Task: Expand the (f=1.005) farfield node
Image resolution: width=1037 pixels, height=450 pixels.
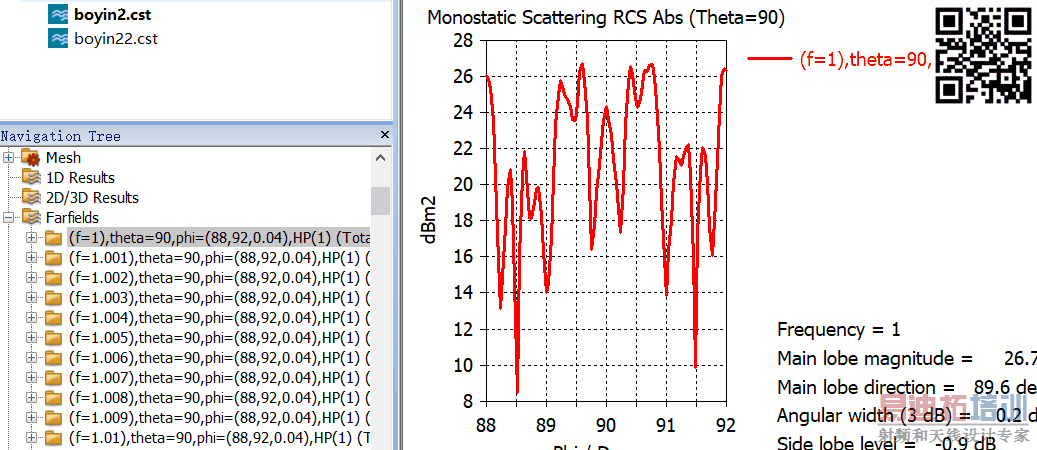Action: [x=31, y=338]
